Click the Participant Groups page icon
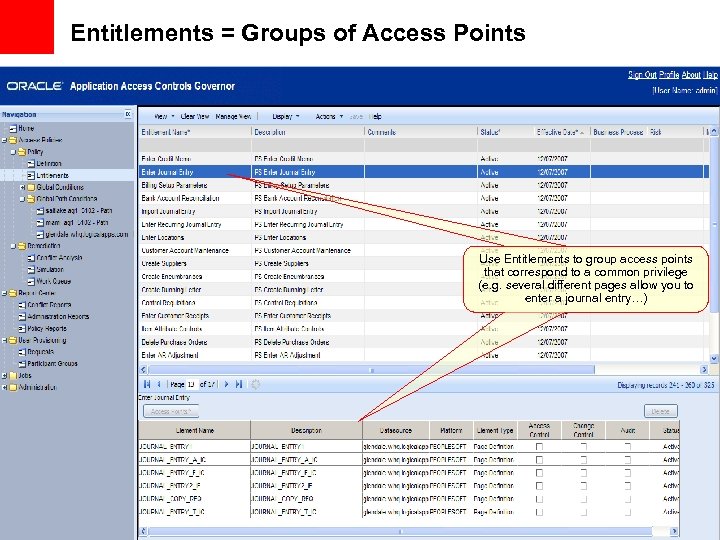The image size is (720, 540). pos(22,364)
